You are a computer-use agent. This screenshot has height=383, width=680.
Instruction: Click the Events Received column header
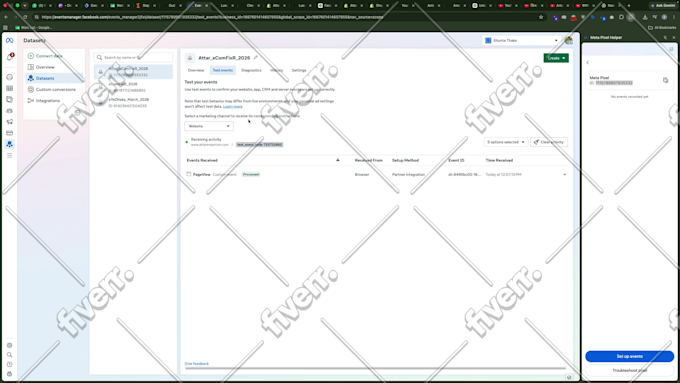(202, 160)
